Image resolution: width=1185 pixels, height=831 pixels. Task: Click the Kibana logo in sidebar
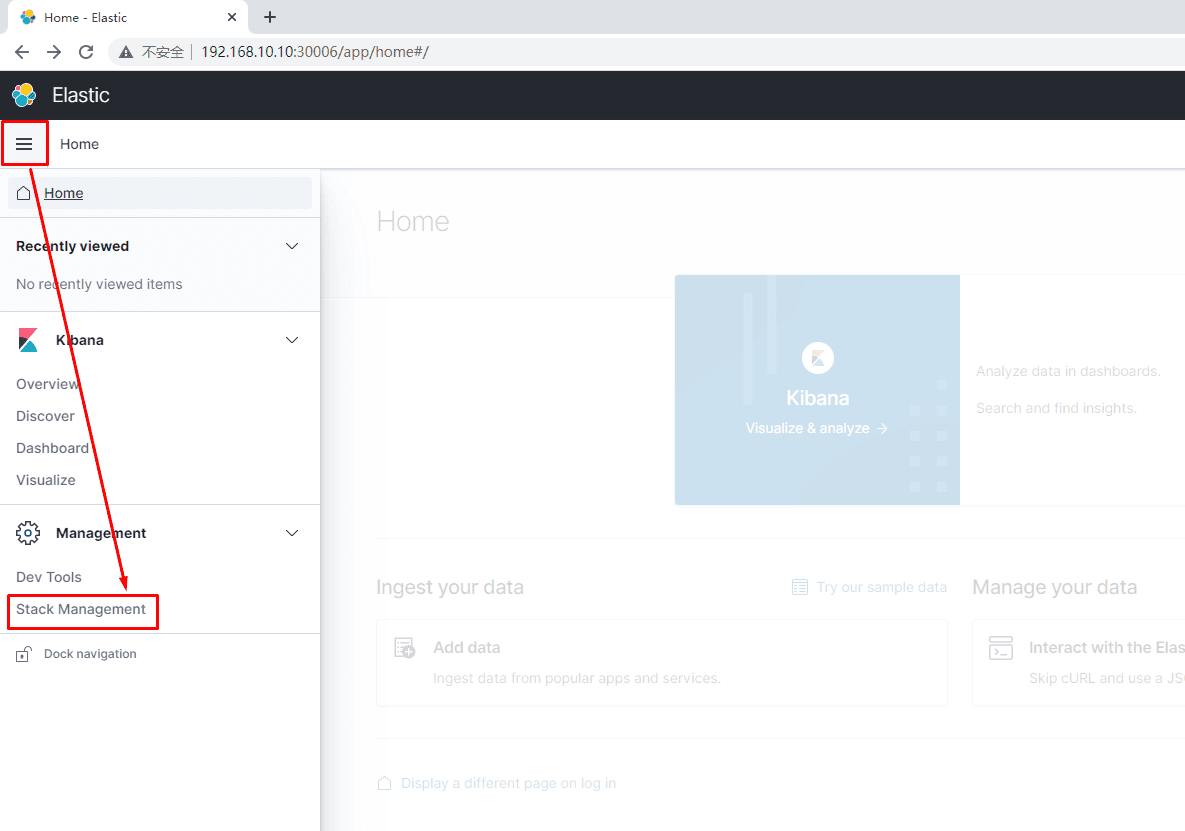(x=28, y=340)
